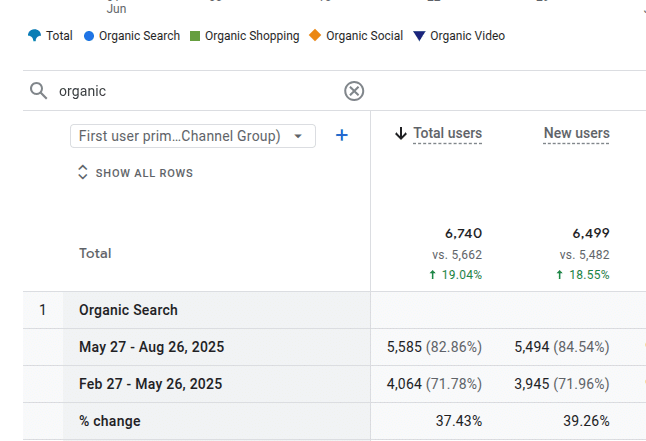
Task: Click the 18.55% increase indicator
Action: (583, 275)
